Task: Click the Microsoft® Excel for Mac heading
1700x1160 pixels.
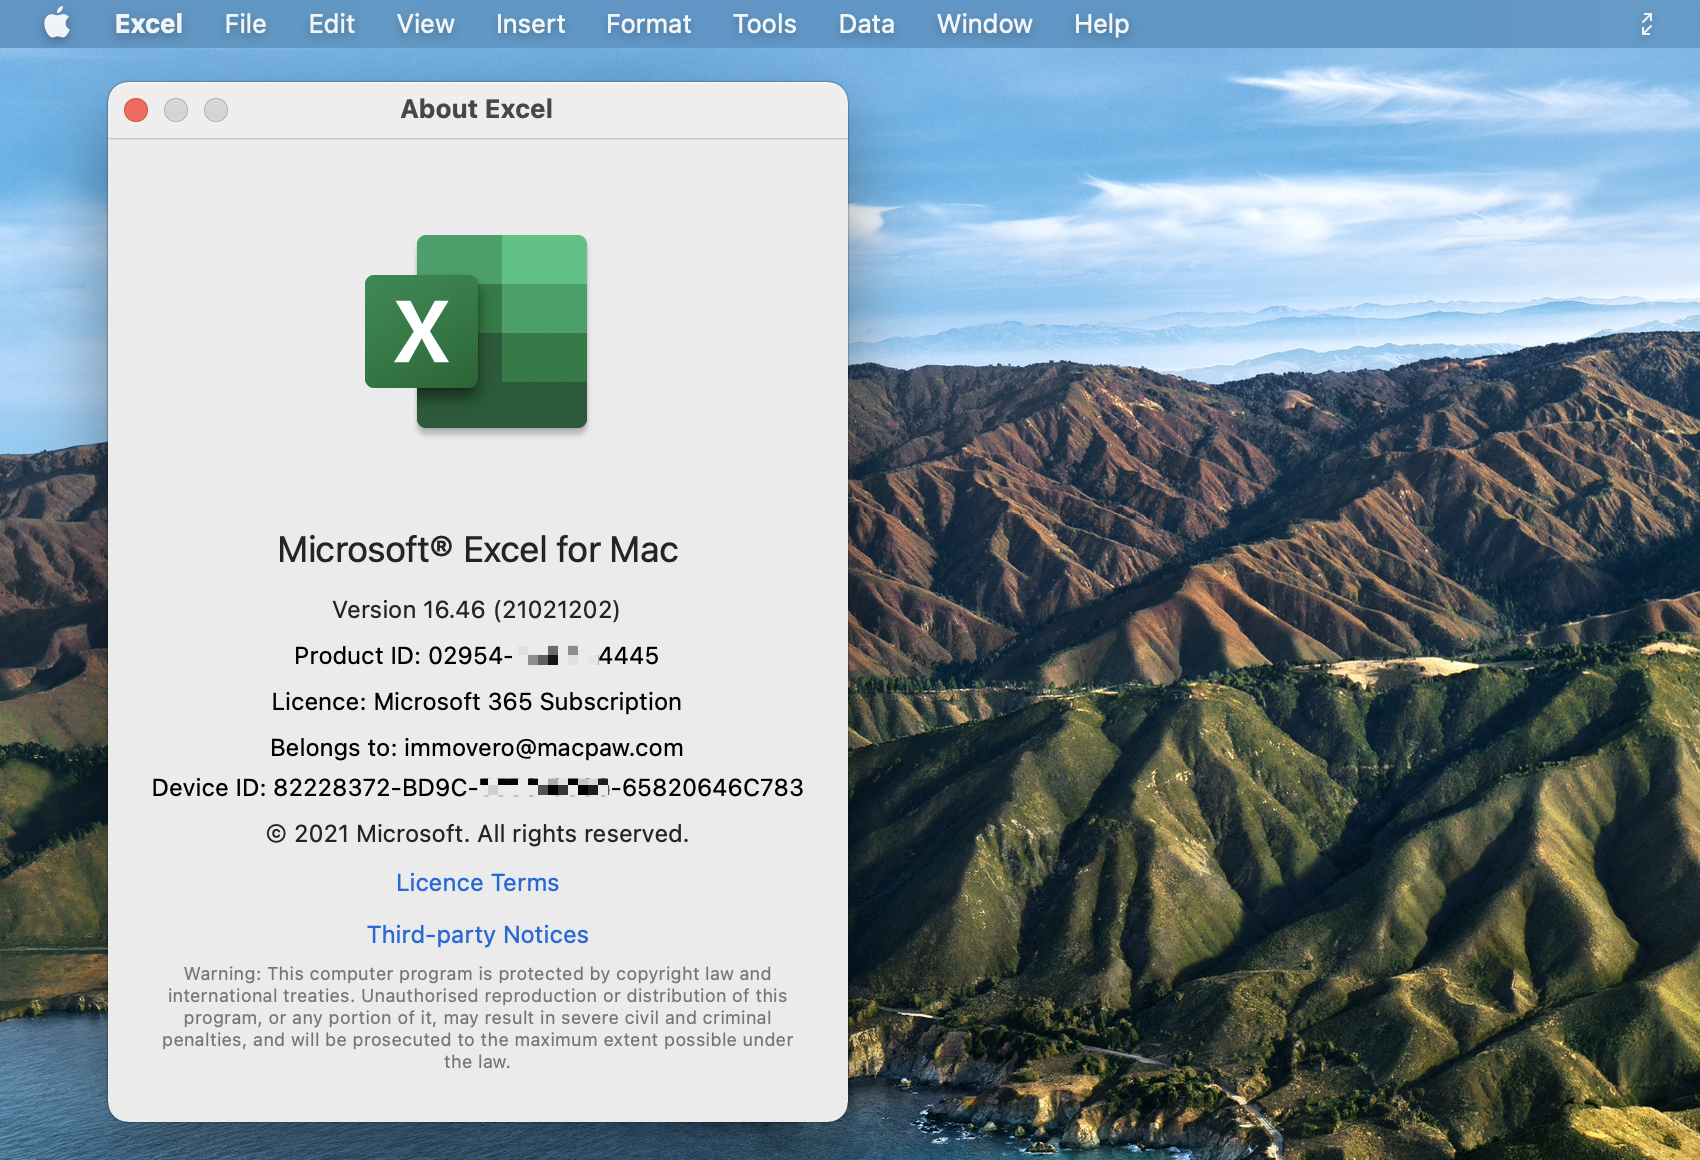Action: pos(478,550)
